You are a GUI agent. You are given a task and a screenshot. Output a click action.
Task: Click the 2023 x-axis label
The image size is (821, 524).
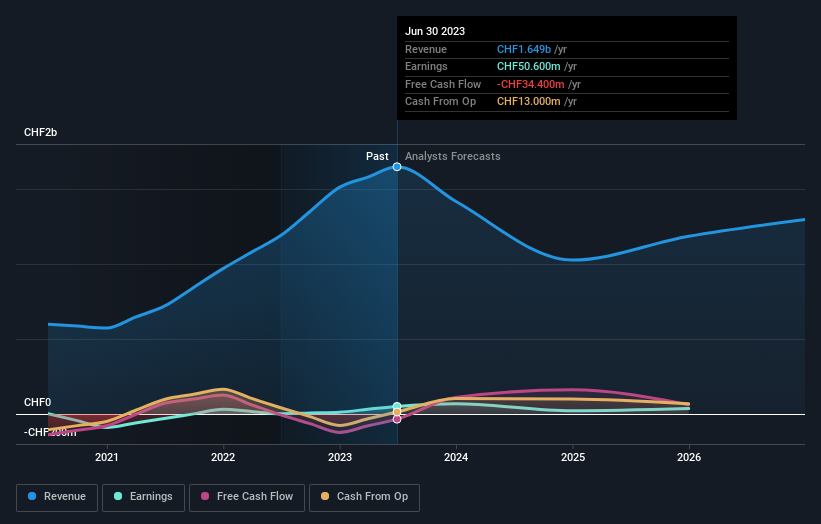pos(340,457)
